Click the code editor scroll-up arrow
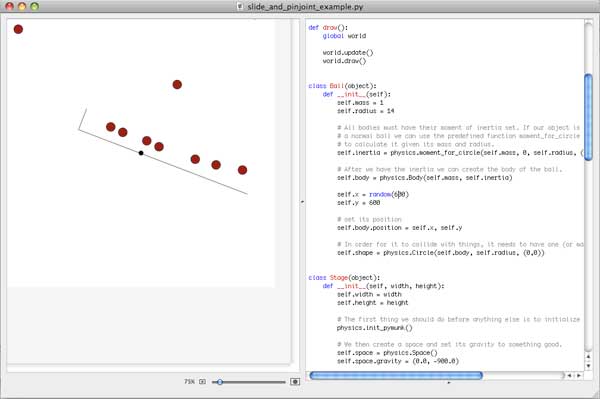The height and width of the screenshot is (399, 600). [589, 357]
